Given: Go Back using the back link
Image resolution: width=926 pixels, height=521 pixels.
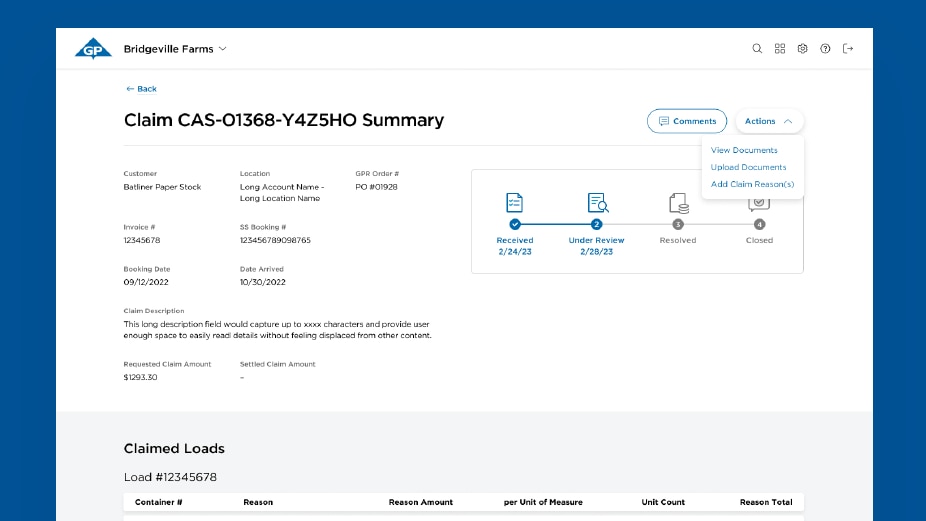Looking at the screenshot, I should pyautogui.click(x=141, y=89).
